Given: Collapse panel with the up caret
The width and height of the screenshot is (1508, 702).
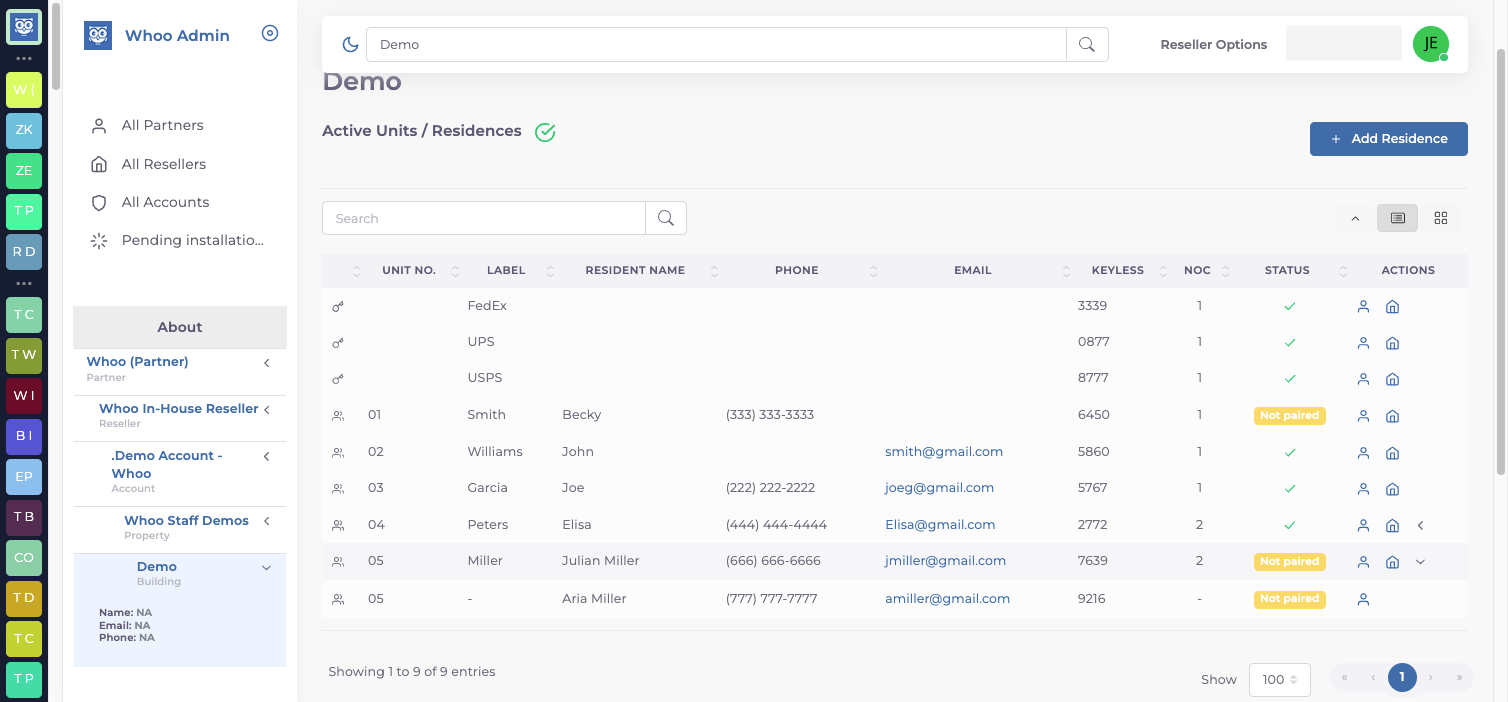Looking at the screenshot, I should pyautogui.click(x=1355, y=218).
